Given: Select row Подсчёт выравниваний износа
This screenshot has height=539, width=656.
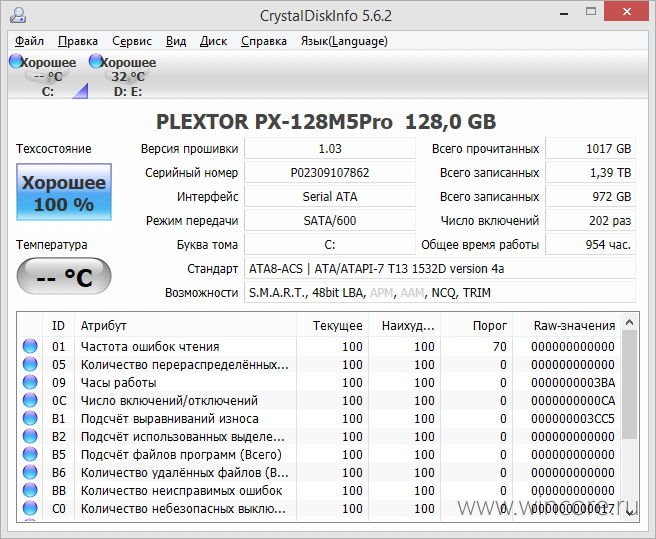Looking at the screenshot, I should click(x=320, y=418).
